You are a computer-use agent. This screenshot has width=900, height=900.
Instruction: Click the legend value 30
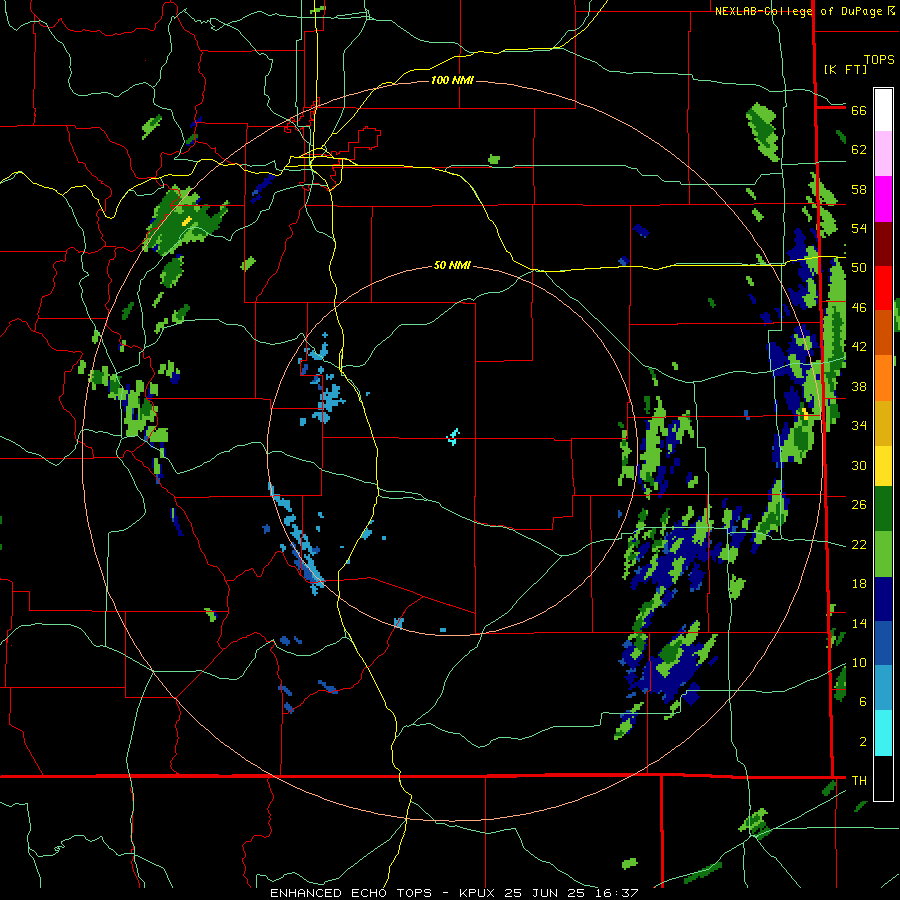[x=859, y=465]
